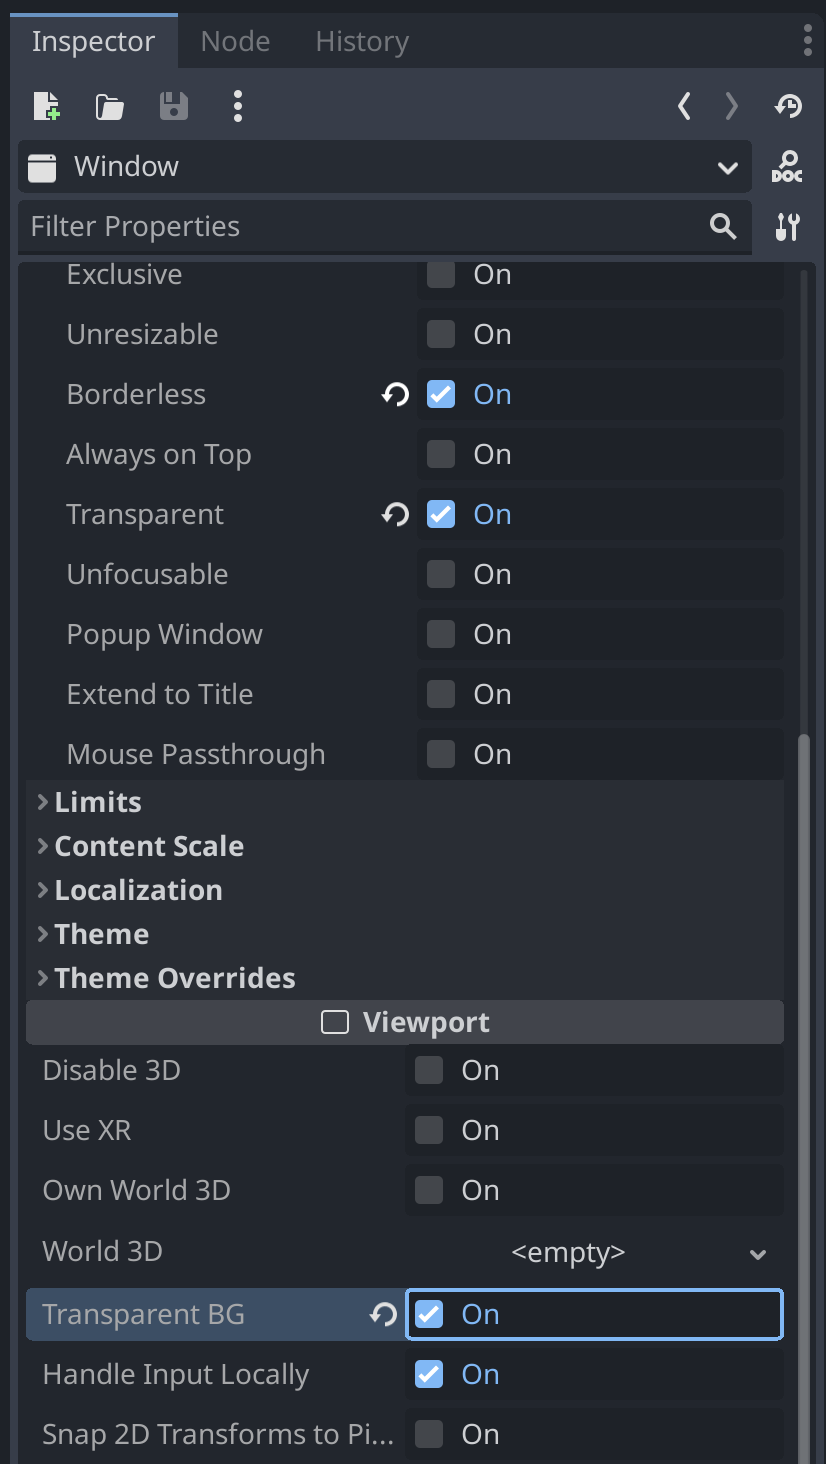Screen dimensions: 826x1464
Task: Switch to the Node tab
Action: click(x=235, y=42)
